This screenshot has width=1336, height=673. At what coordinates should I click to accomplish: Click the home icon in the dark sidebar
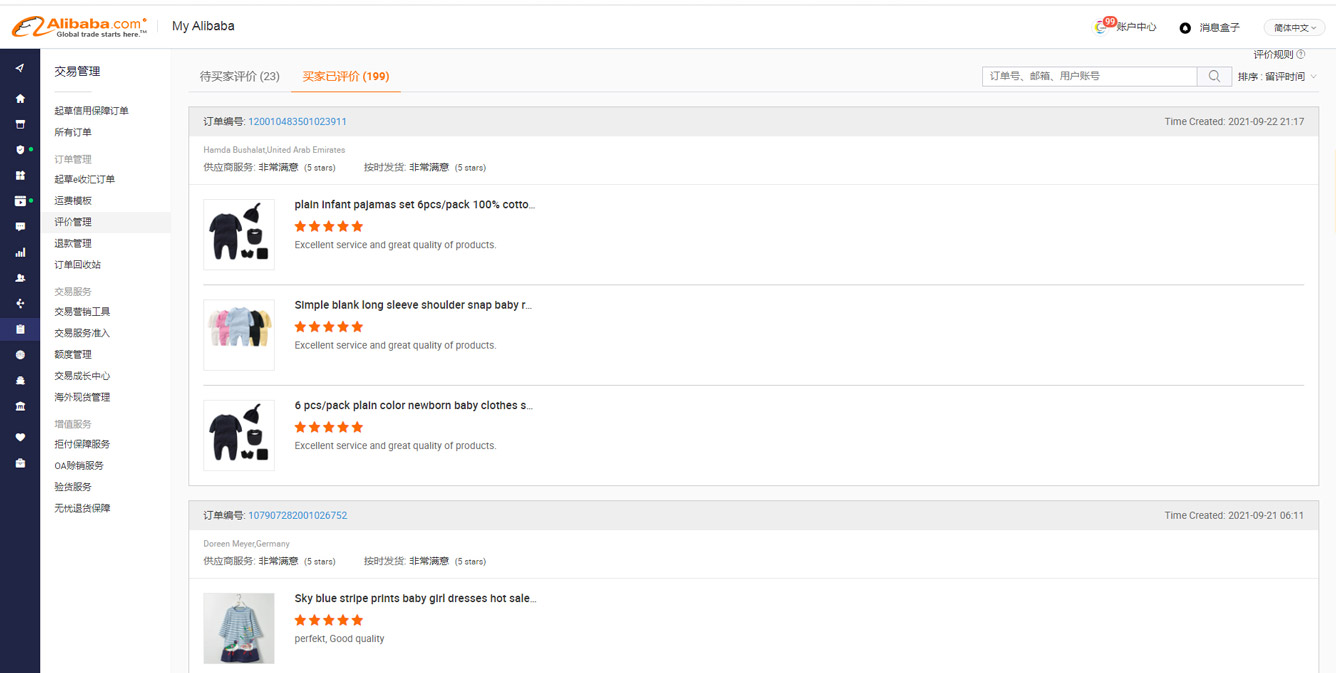pyautogui.click(x=20, y=99)
